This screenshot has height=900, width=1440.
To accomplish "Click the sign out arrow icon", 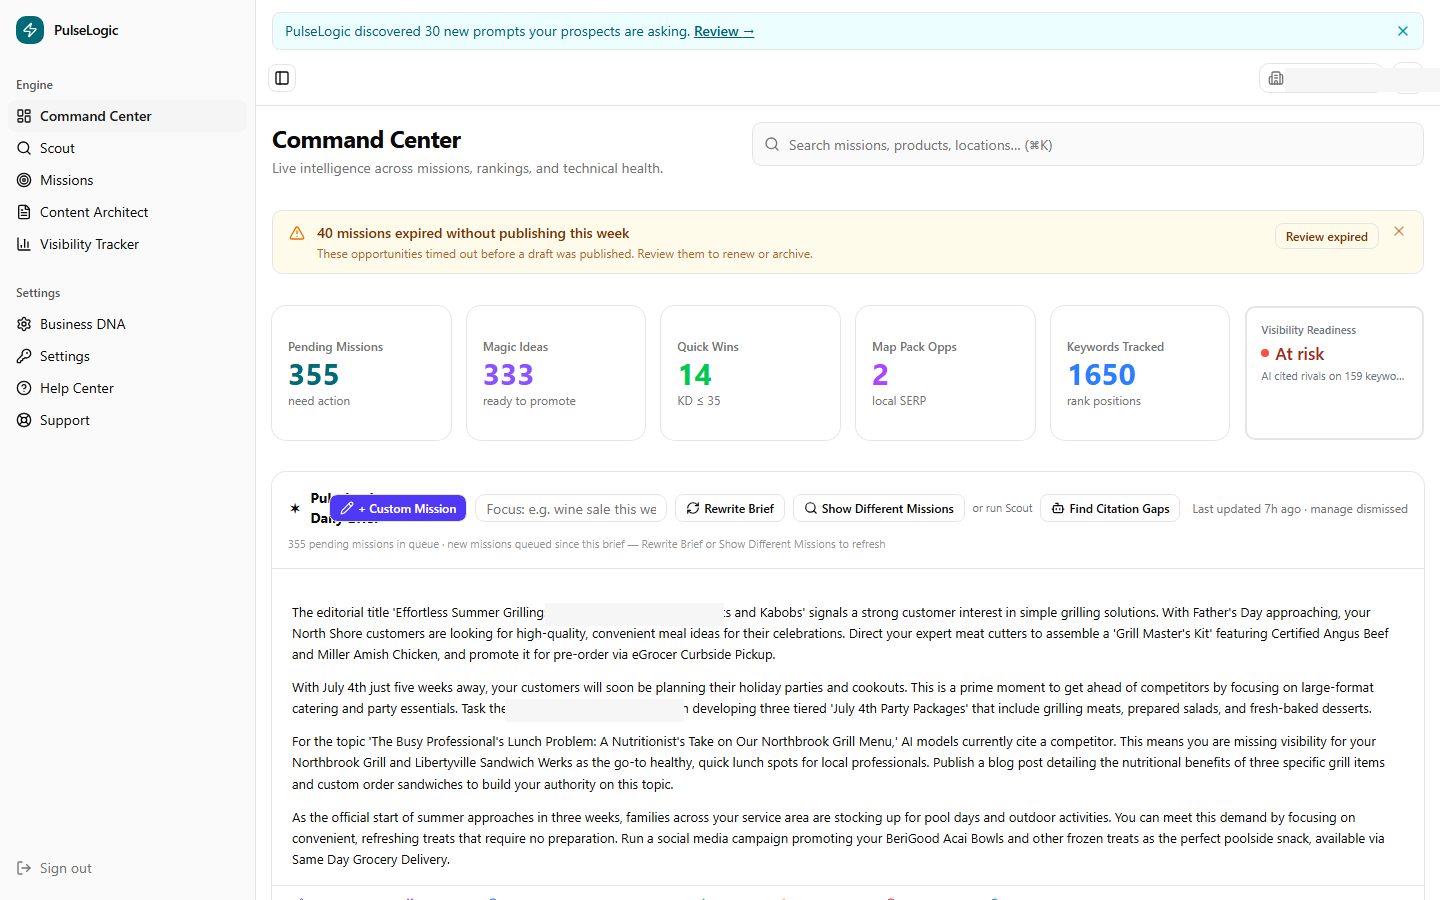I will pos(24,868).
